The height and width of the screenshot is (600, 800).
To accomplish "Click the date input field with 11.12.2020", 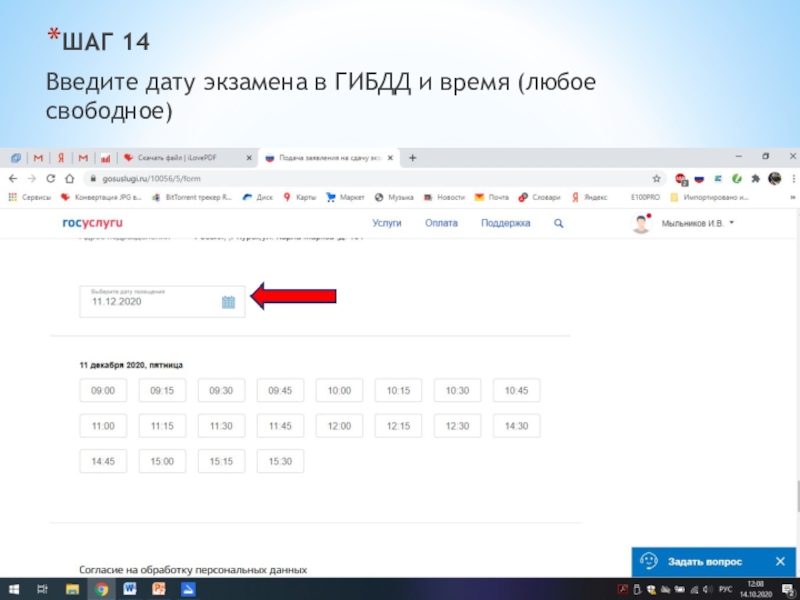I will pos(150,301).
